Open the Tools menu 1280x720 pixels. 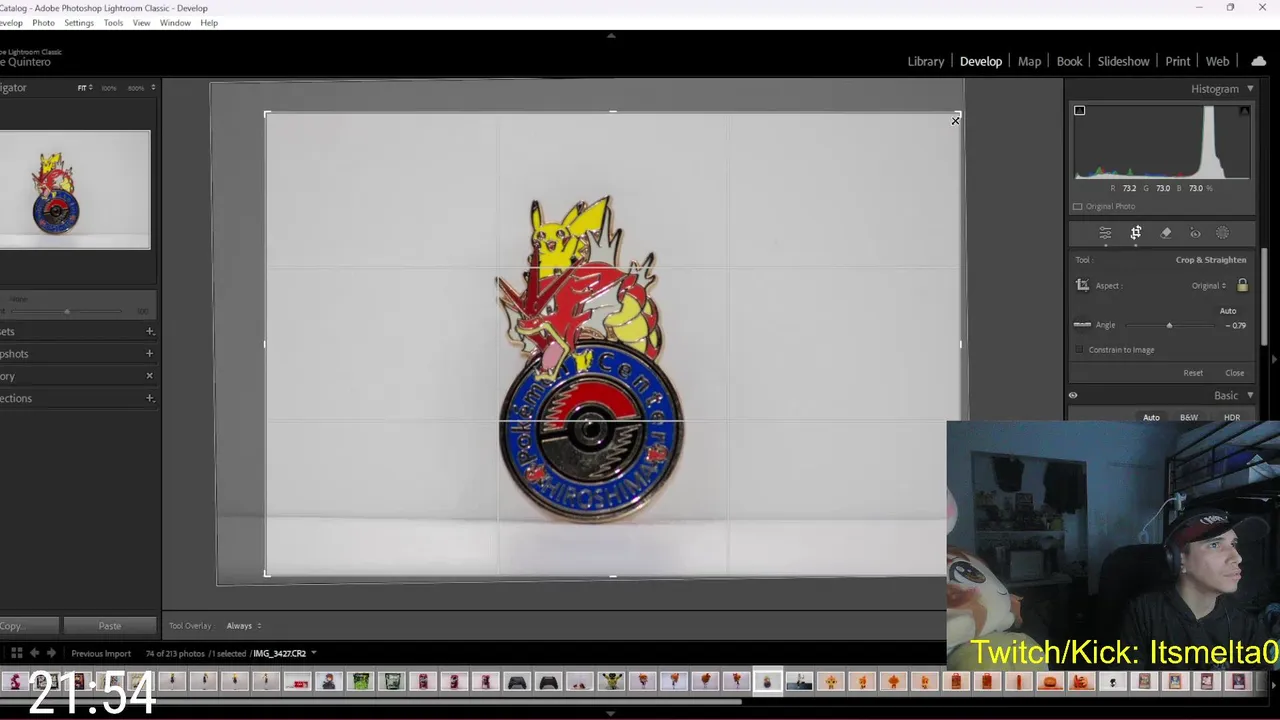point(114,23)
